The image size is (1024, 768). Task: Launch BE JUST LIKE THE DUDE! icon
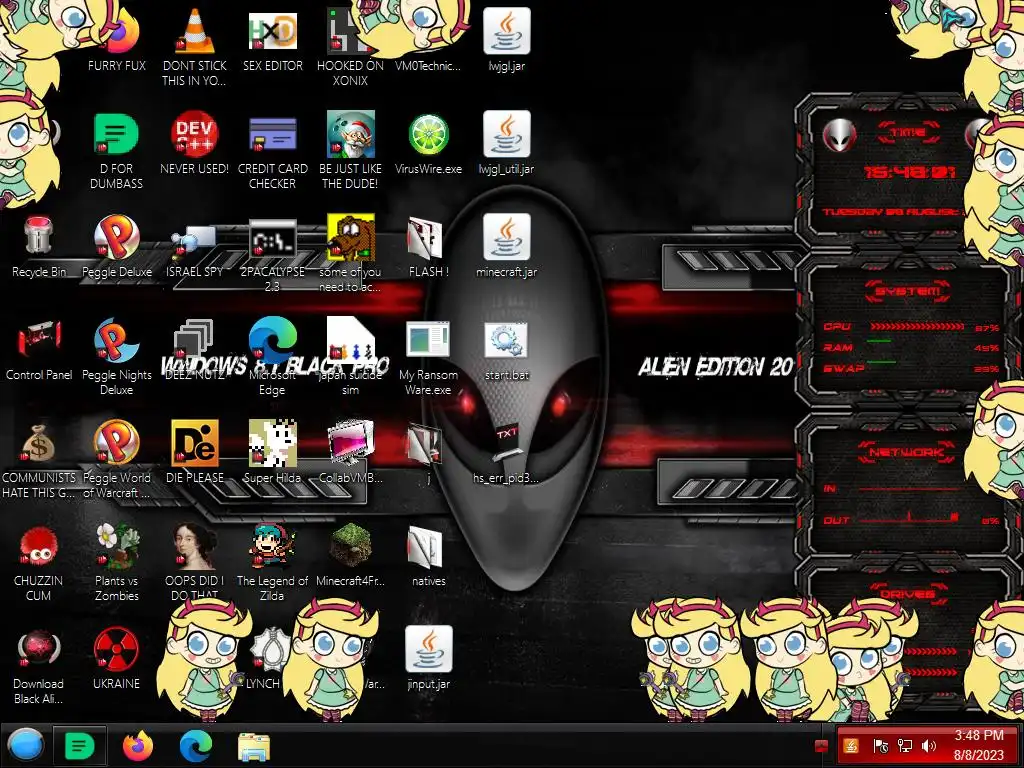351,135
